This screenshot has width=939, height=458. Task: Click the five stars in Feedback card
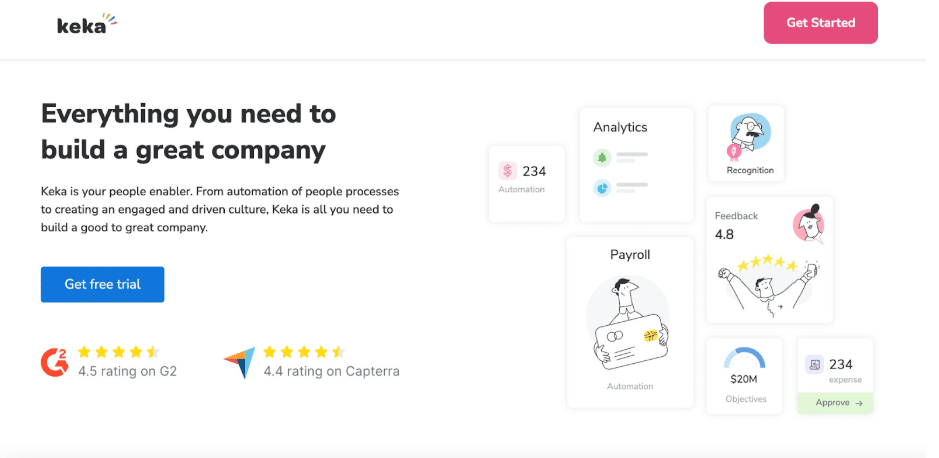(768, 264)
